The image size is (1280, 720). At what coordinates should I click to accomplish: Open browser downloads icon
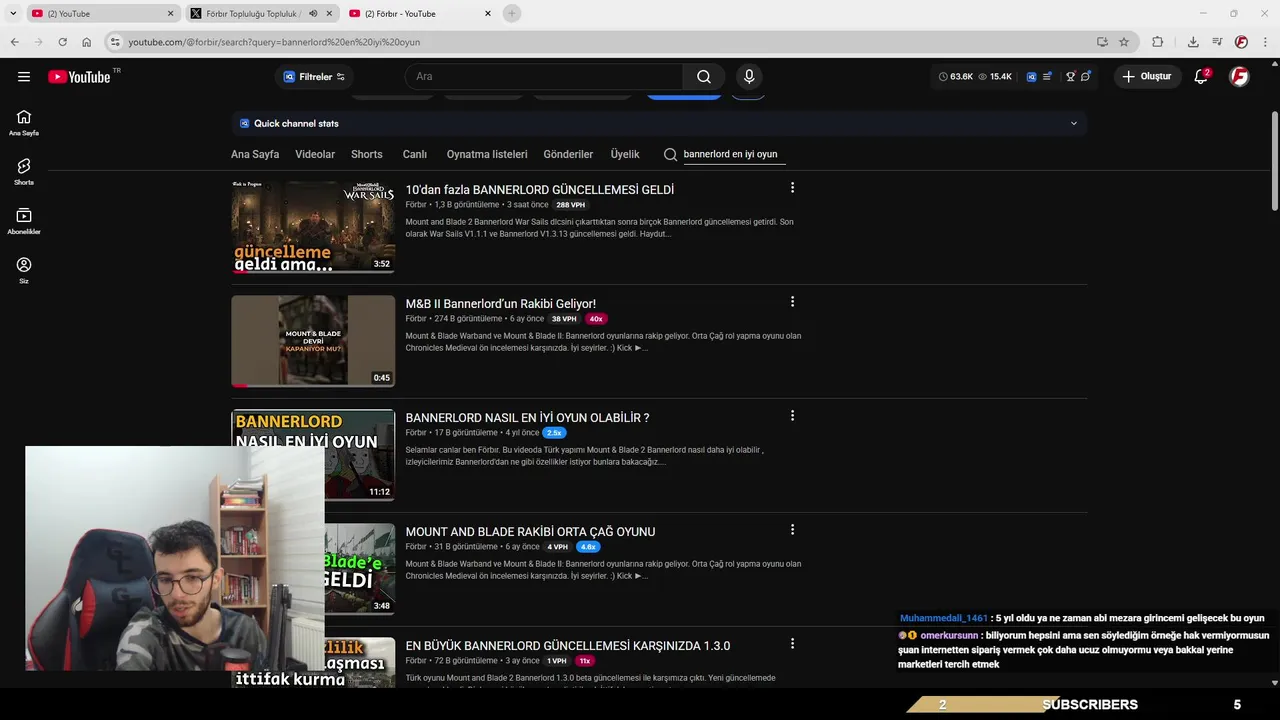click(x=1193, y=42)
